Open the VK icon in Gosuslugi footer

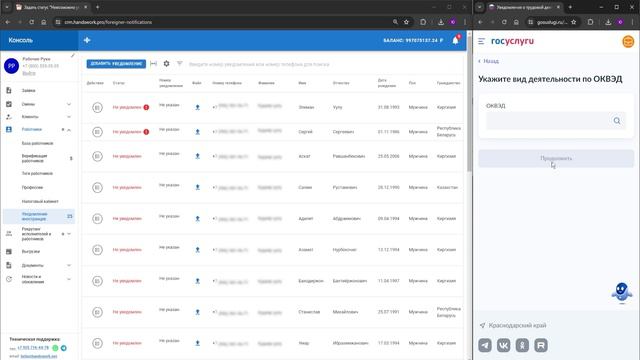[x=504, y=345]
